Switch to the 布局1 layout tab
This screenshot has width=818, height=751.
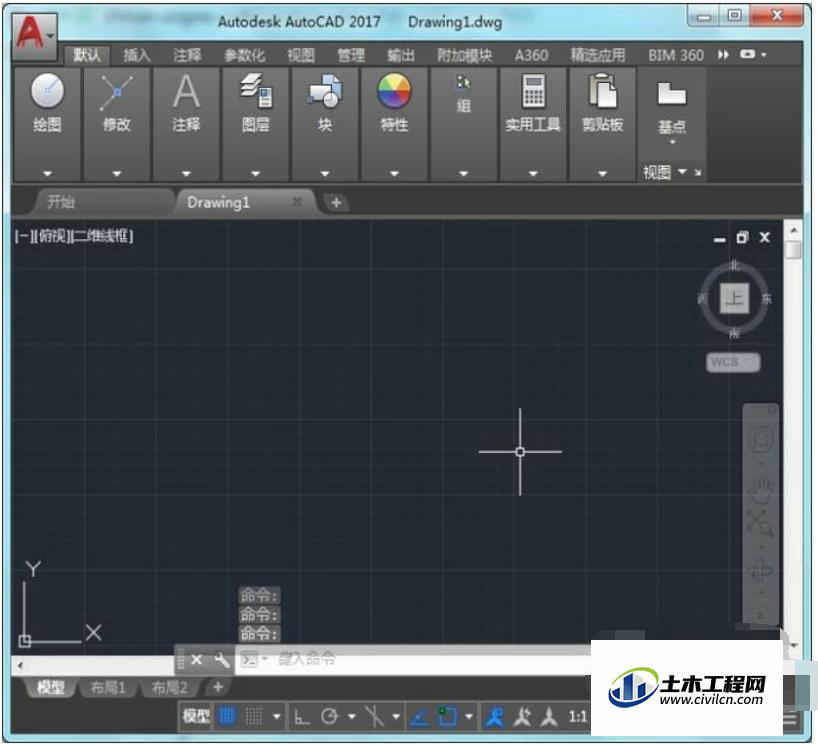click(x=108, y=687)
